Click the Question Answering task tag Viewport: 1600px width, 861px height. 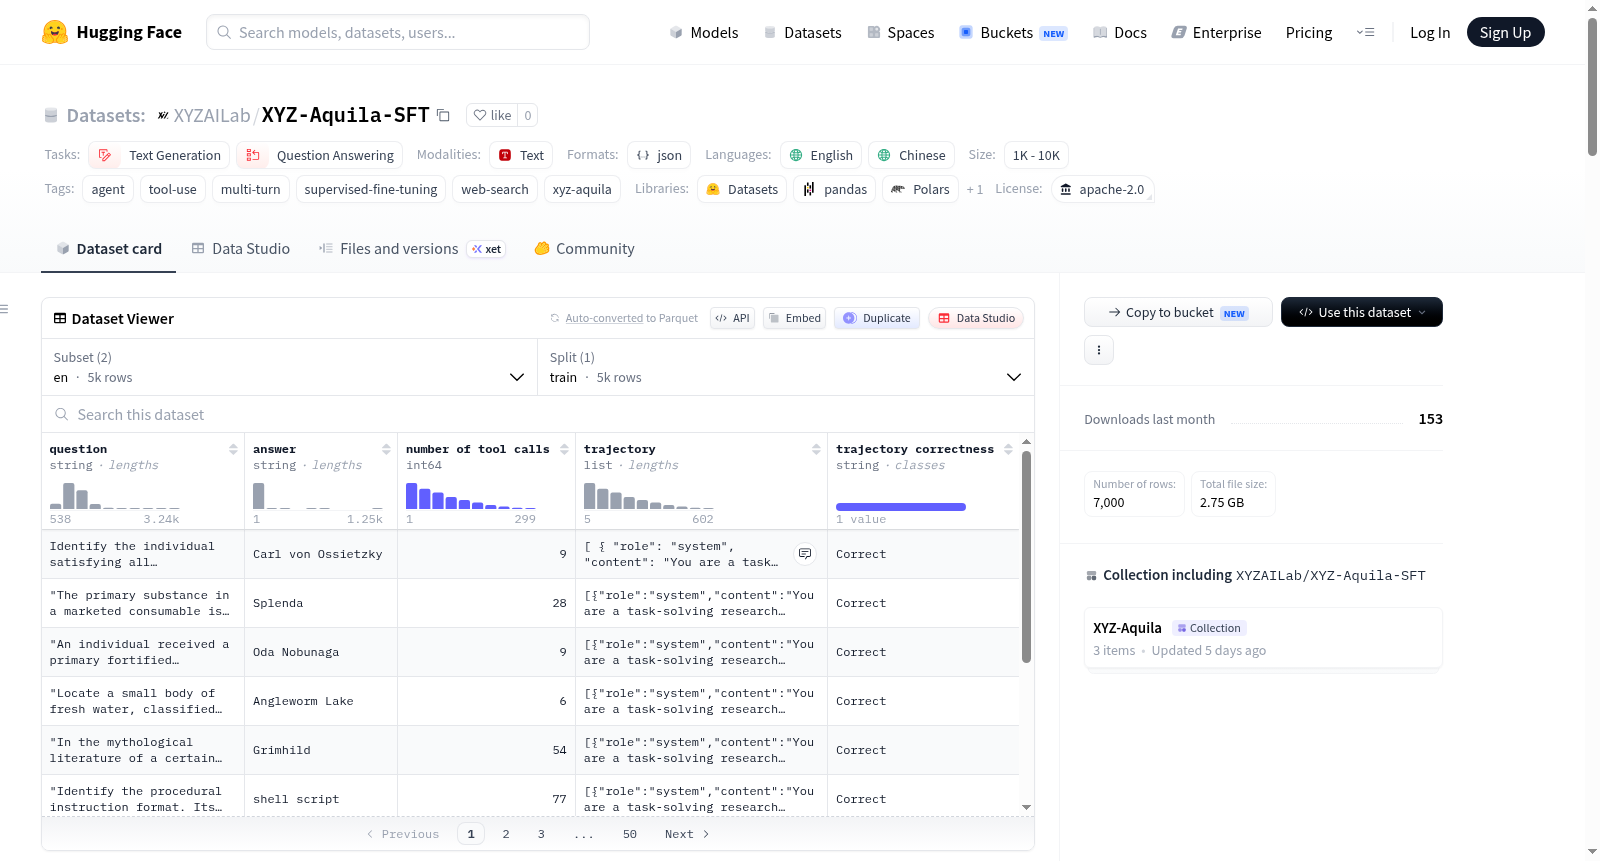tap(320, 155)
